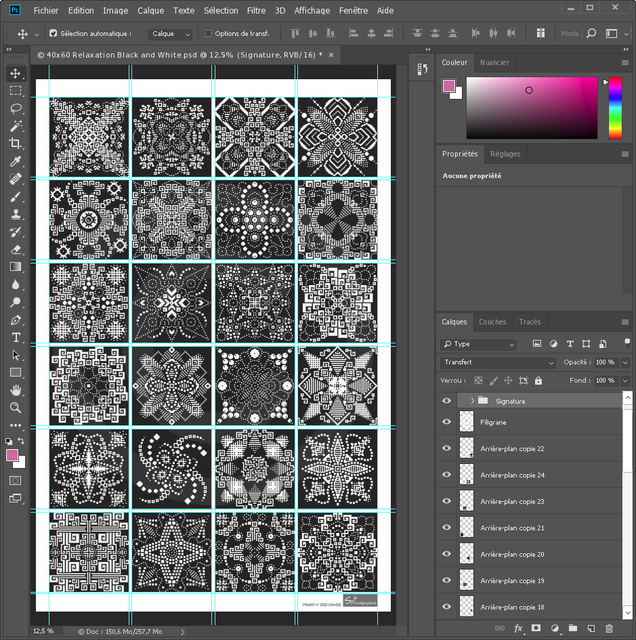The width and height of the screenshot is (636, 640).
Task: Select the Zoom tool
Action: pos(16,407)
